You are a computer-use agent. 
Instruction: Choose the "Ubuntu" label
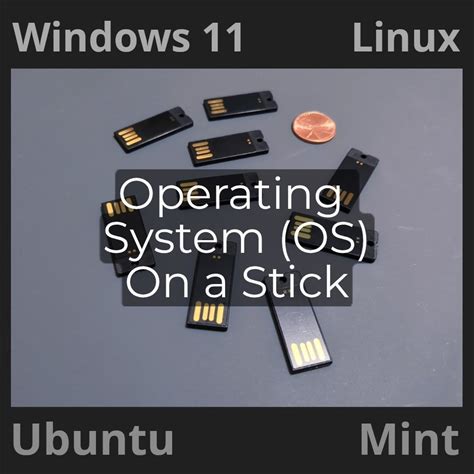pos(93,439)
